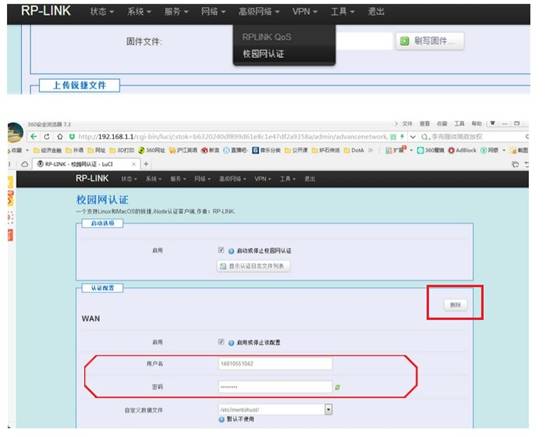Open the 360网址 bookmark
This screenshot has height=437, width=553.
[151, 150]
